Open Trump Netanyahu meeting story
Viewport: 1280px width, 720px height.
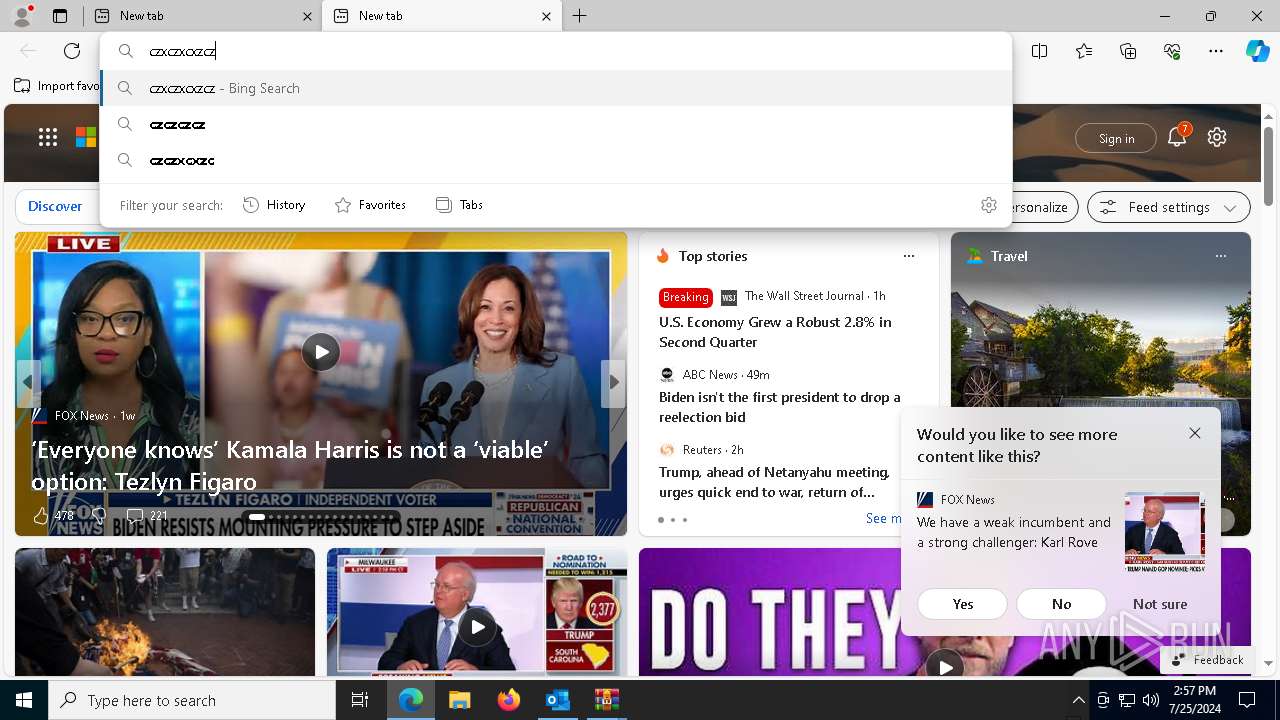click(775, 482)
